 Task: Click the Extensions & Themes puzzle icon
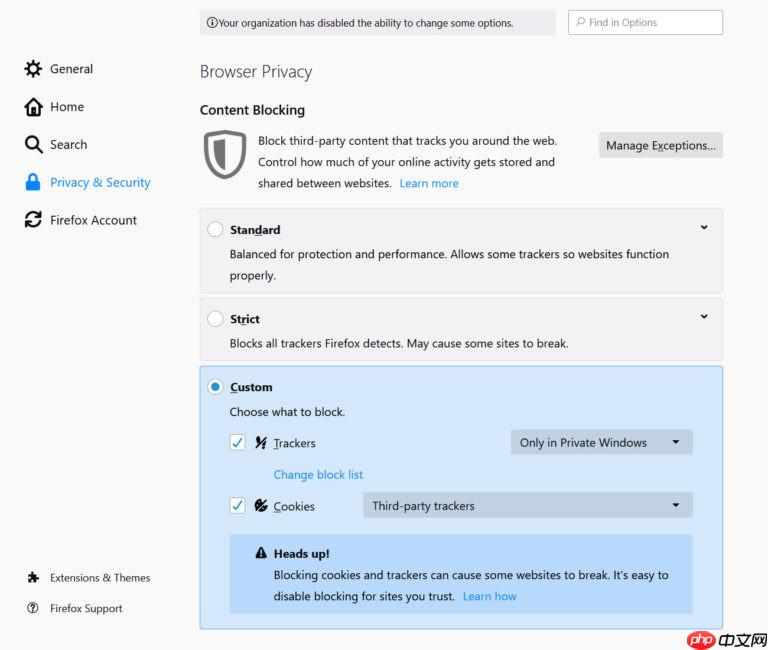(33, 578)
